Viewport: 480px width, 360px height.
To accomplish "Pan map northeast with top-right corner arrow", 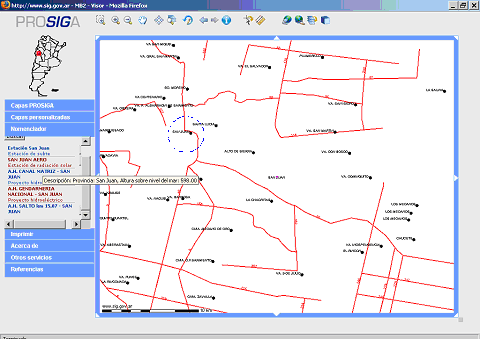I will pos(456,38).
